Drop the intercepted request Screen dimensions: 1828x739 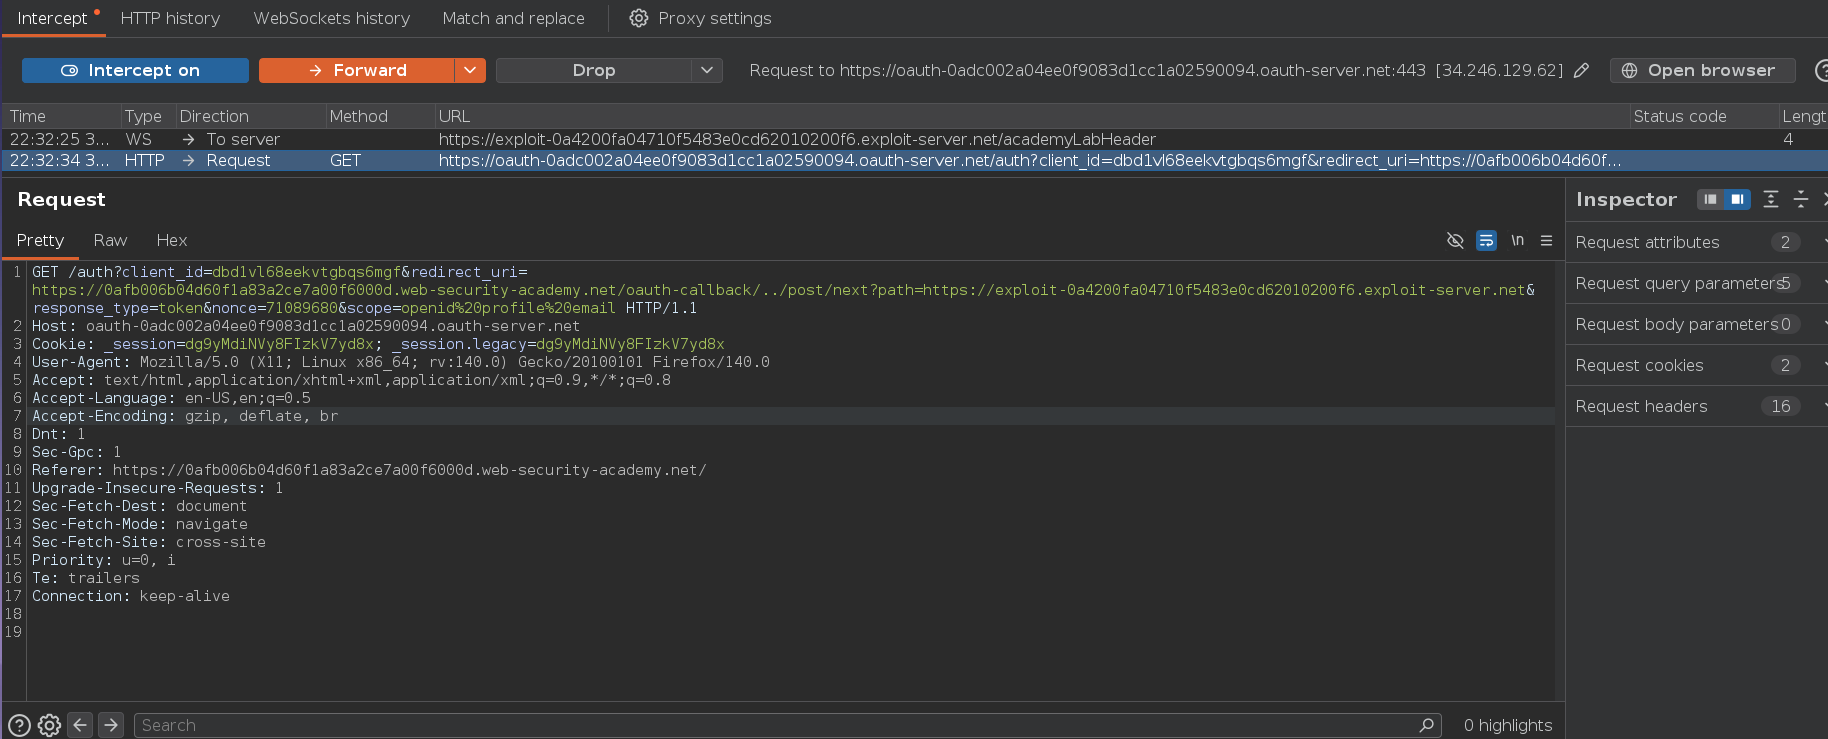pyautogui.click(x=593, y=70)
